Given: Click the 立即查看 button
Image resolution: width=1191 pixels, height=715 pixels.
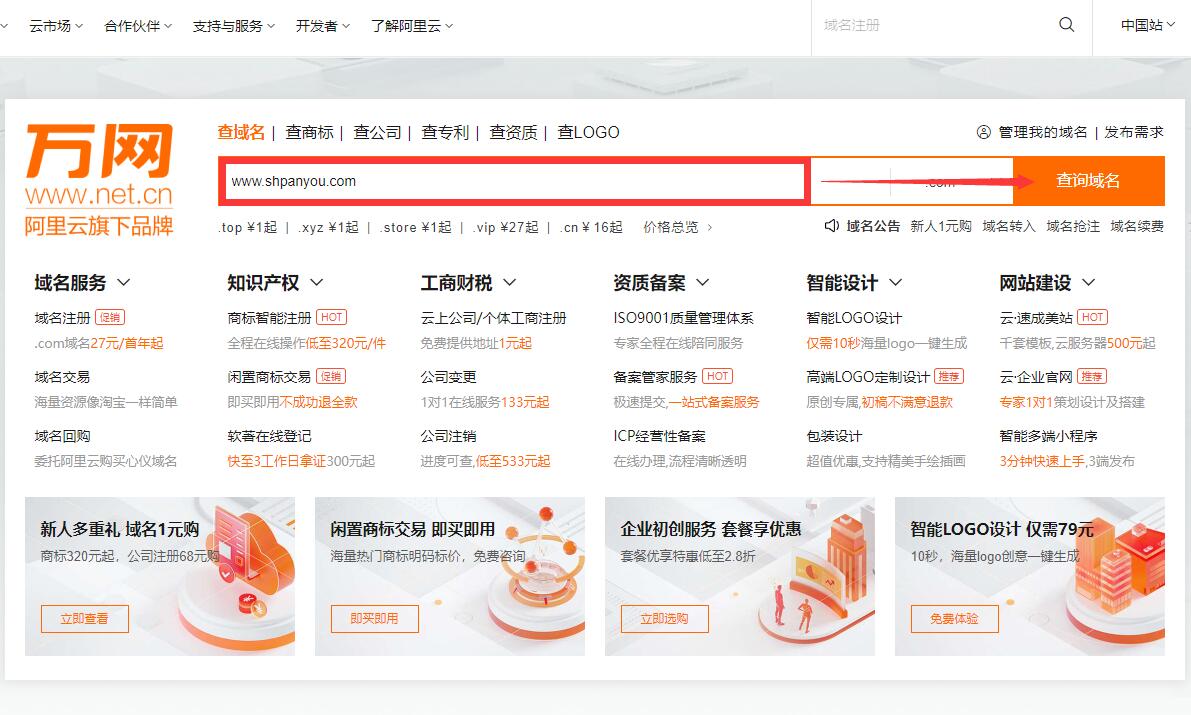Looking at the screenshot, I should pyautogui.click(x=84, y=619).
